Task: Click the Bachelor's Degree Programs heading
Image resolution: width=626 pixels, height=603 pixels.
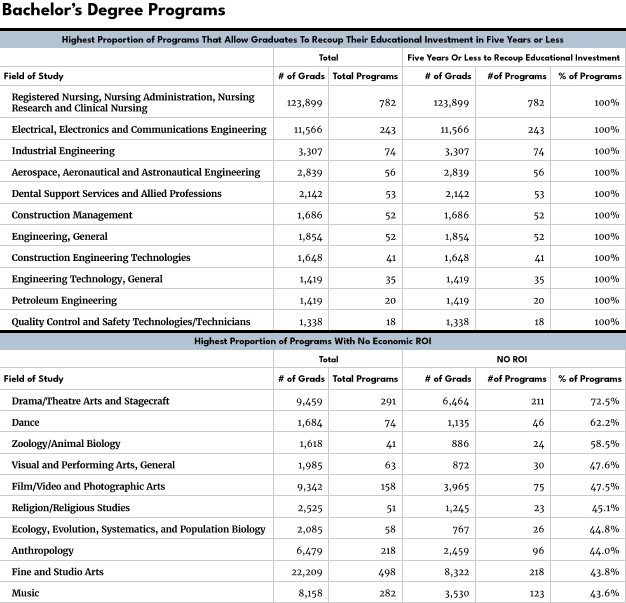Action: (113, 12)
